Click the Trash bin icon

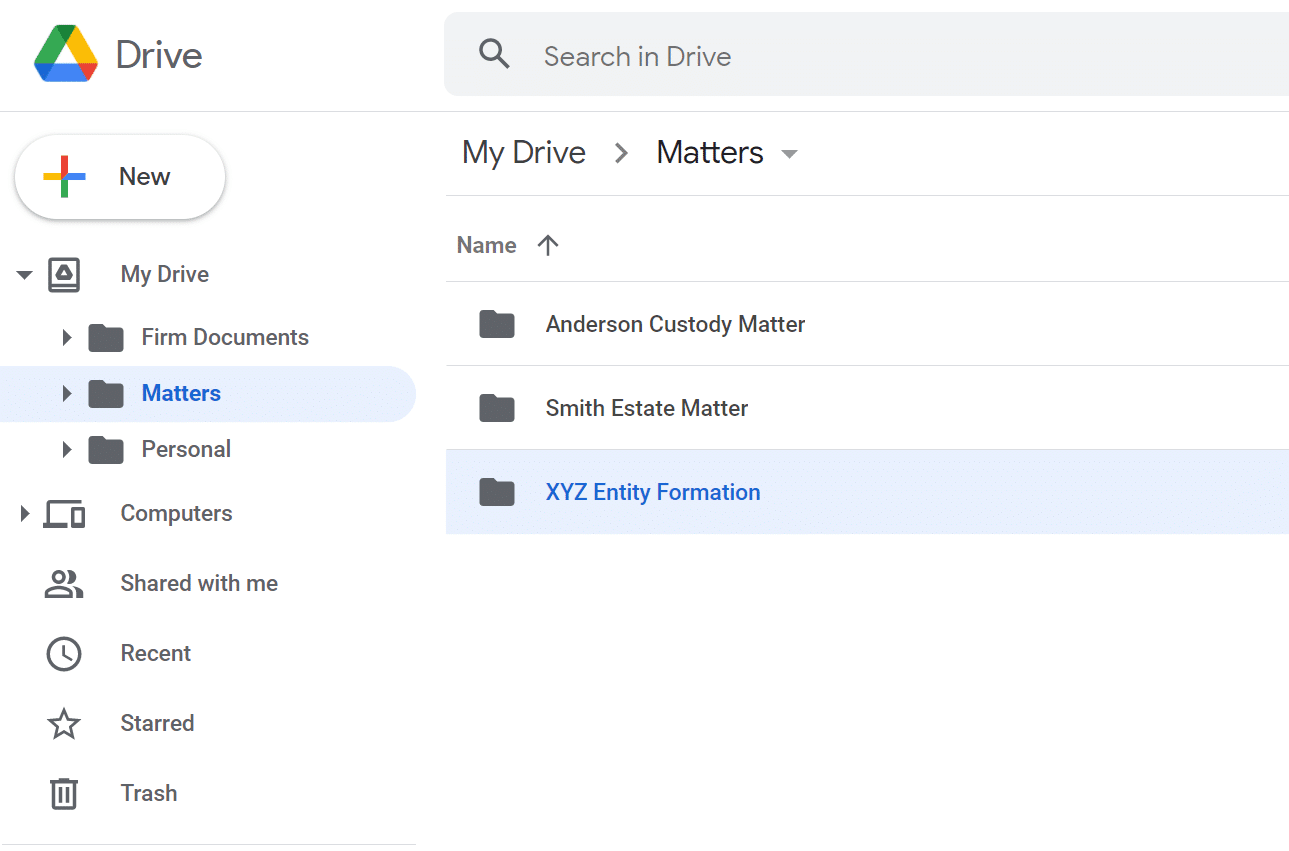pos(64,794)
